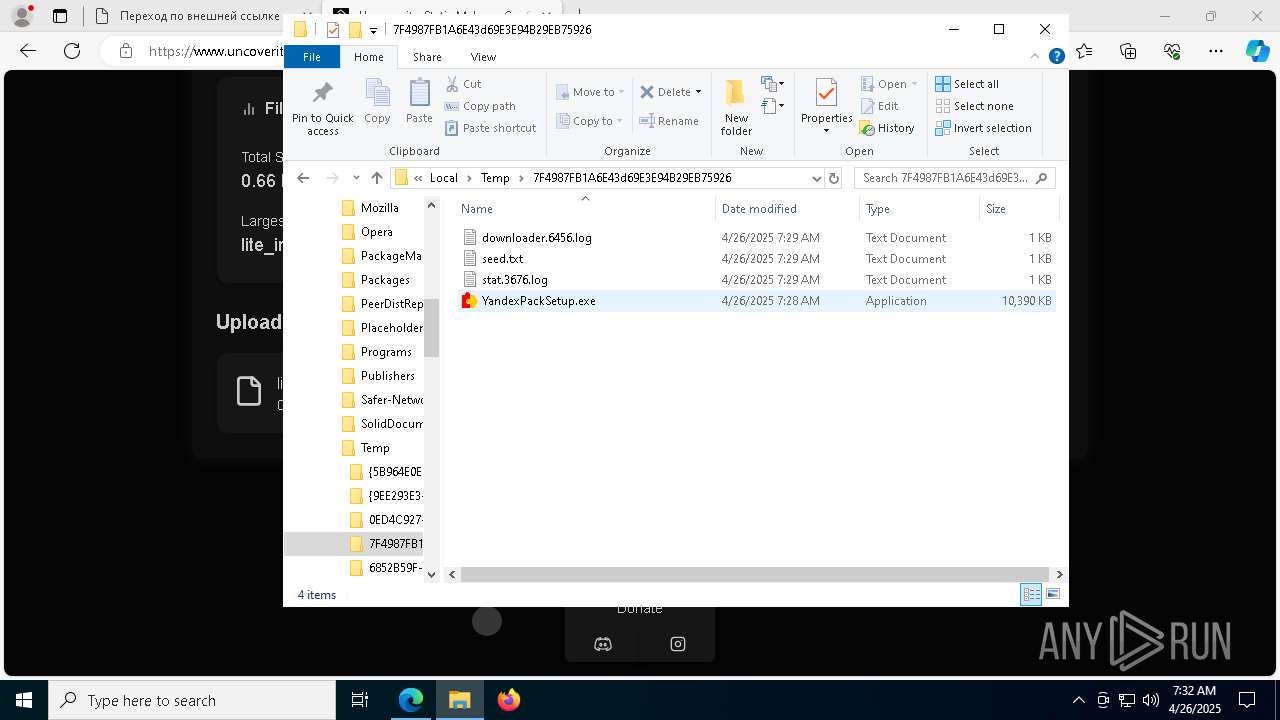Refresh page in Edge browser
1280x720 pixels.
[71, 50]
